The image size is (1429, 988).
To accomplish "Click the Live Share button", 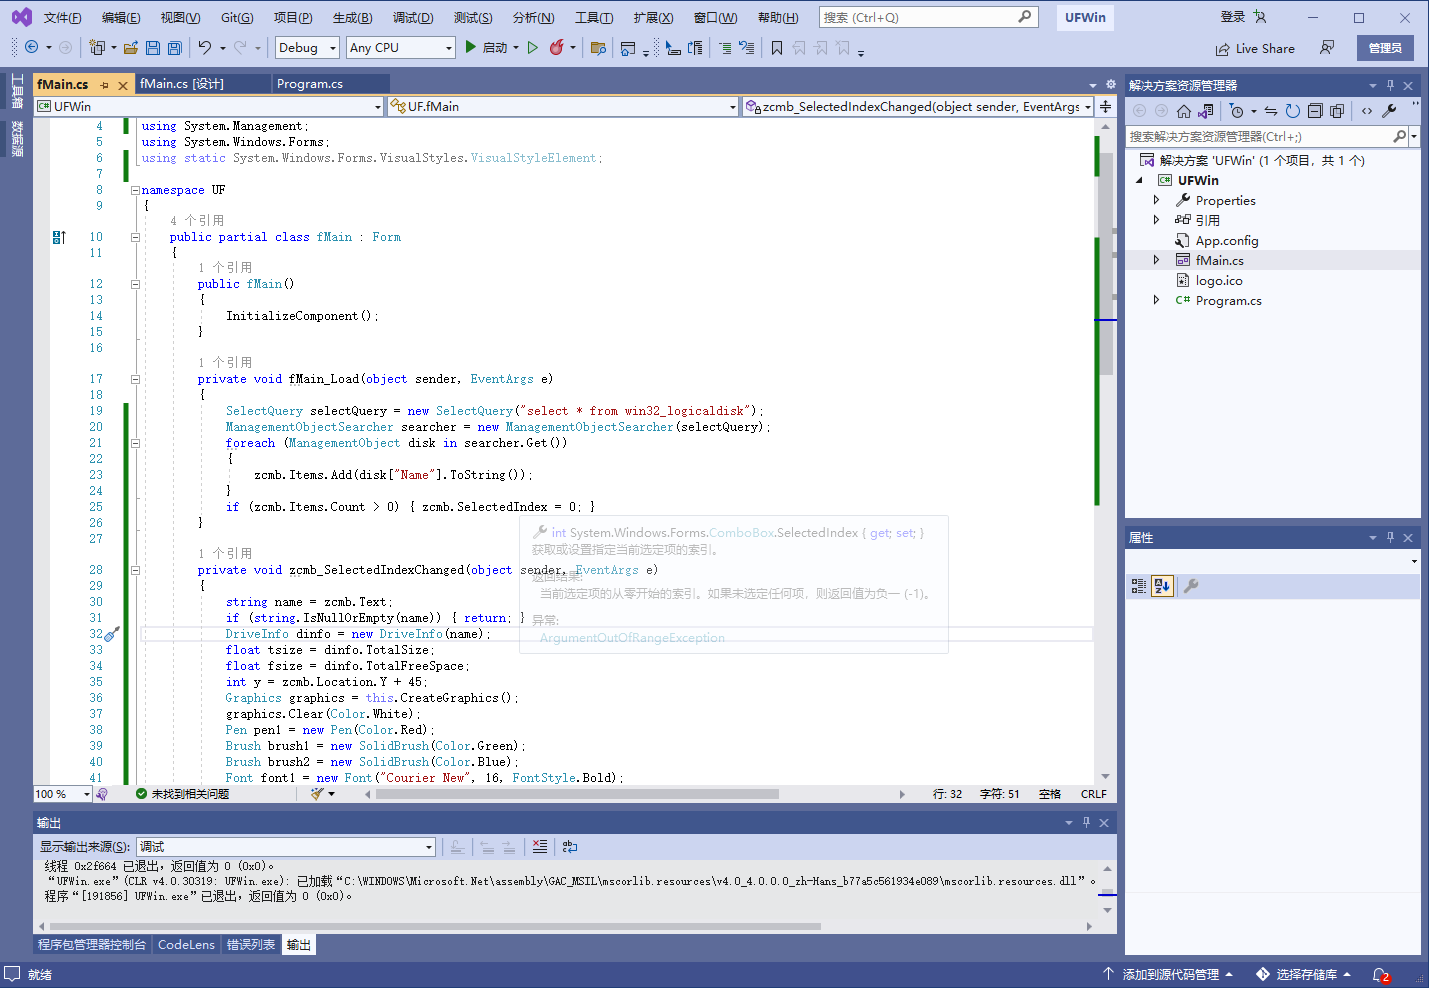I will tap(1255, 48).
